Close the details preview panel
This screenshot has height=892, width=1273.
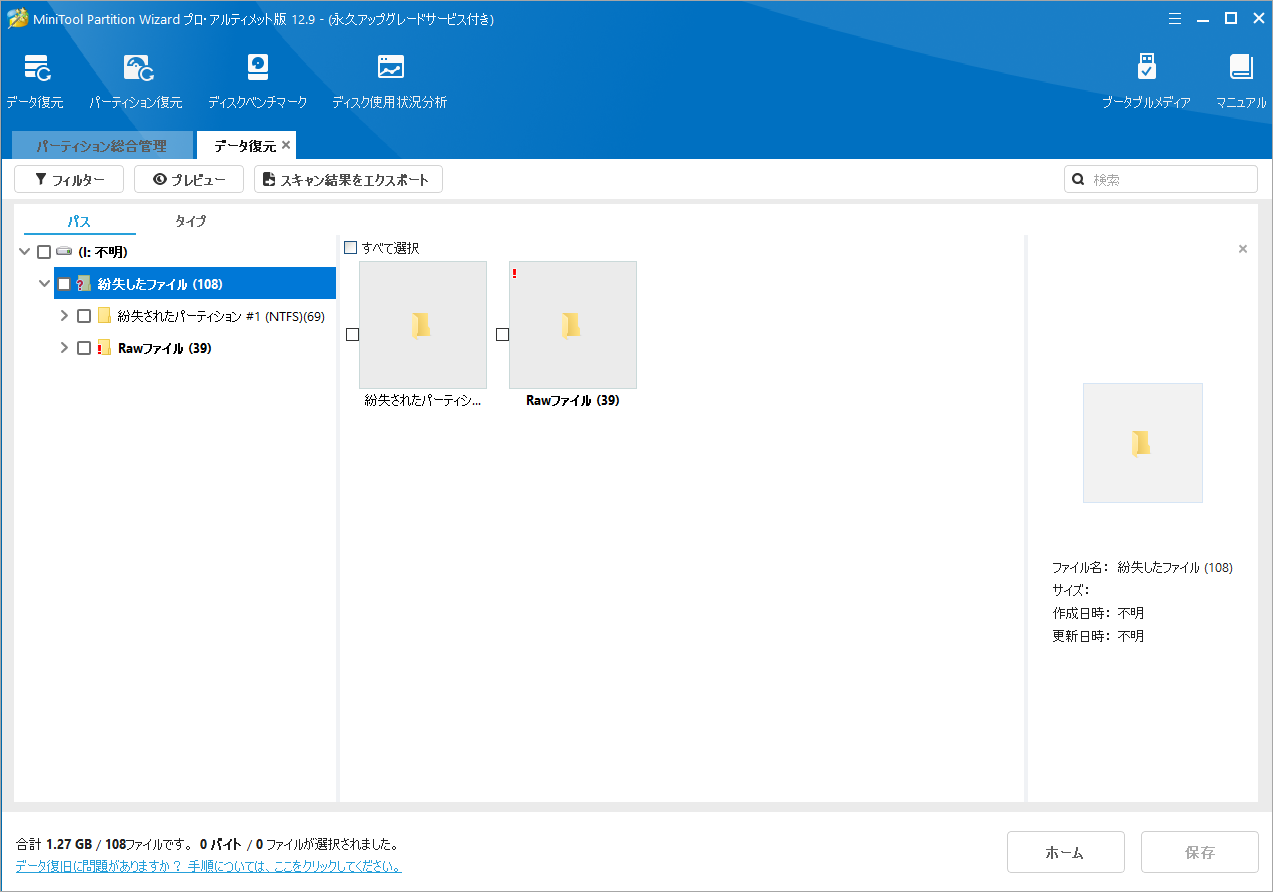[x=1243, y=249]
